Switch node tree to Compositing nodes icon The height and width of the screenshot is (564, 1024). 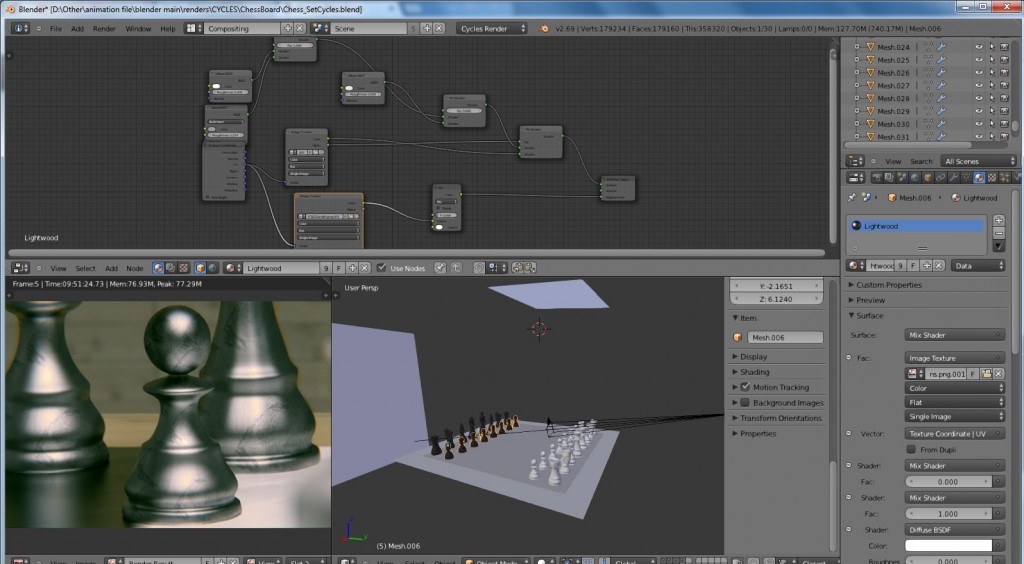tap(172, 268)
